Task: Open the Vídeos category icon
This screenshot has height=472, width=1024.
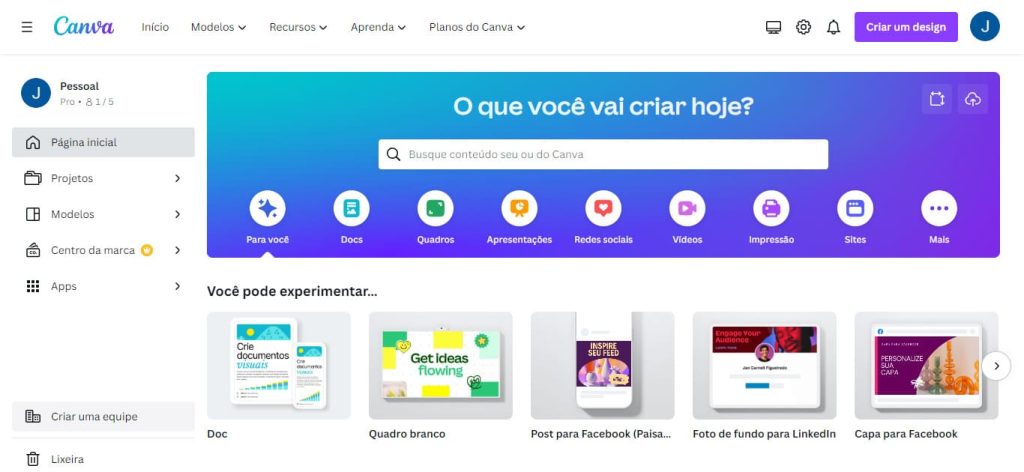Action: 687,208
